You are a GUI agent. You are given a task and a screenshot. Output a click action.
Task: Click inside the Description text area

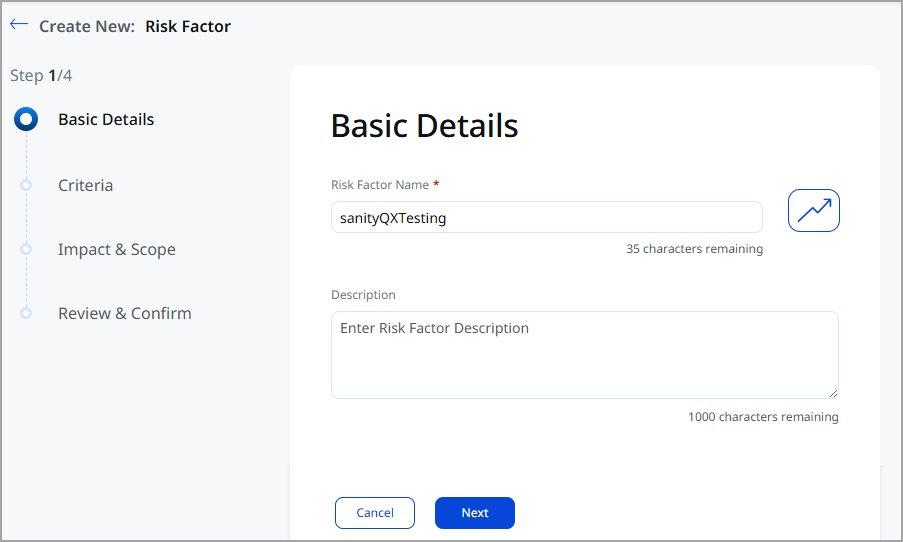(584, 355)
